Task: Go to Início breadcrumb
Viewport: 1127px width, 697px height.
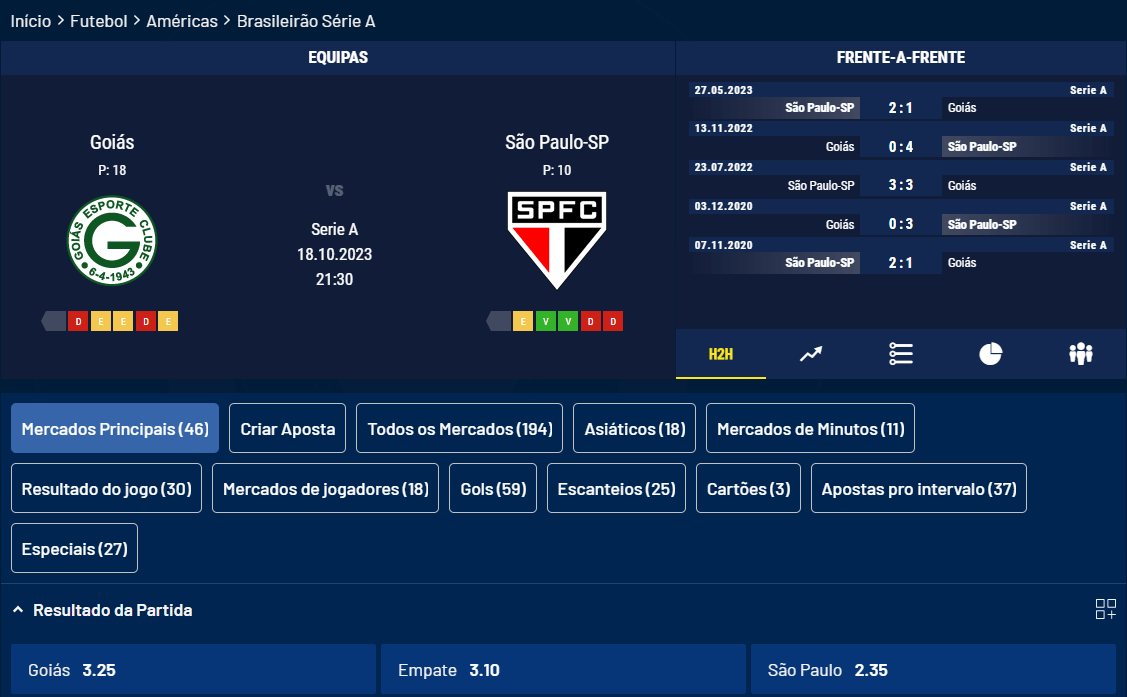Action: pos(31,21)
